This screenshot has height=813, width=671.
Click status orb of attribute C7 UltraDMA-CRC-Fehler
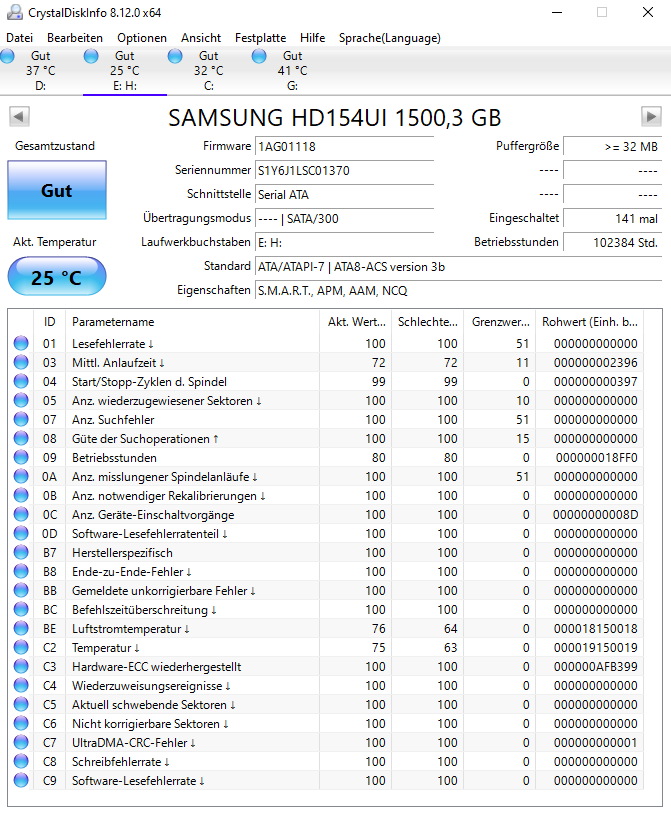pyautogui.click(x=21, y=742)
